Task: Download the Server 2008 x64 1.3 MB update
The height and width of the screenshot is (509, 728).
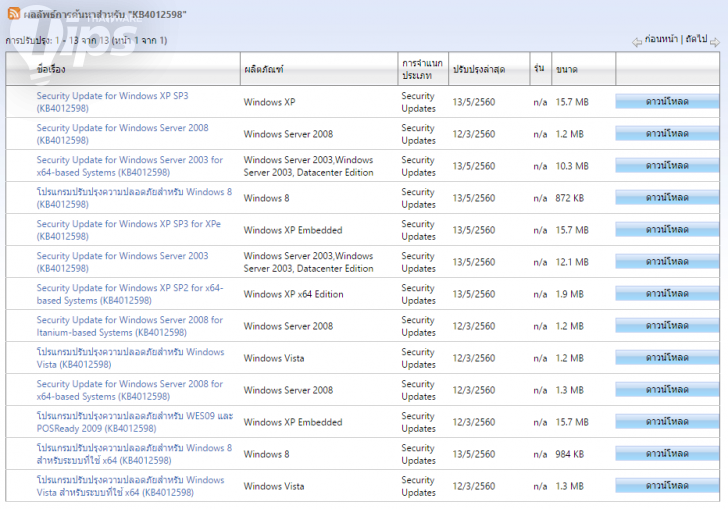Action: [x=667, y=390]
